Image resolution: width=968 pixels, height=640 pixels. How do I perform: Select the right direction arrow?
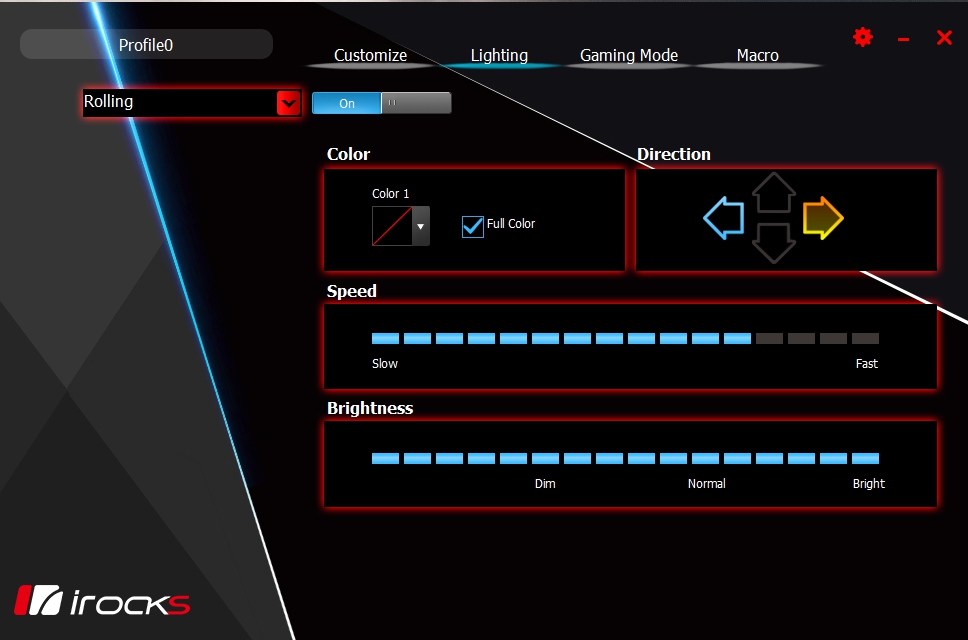point(823,218)
